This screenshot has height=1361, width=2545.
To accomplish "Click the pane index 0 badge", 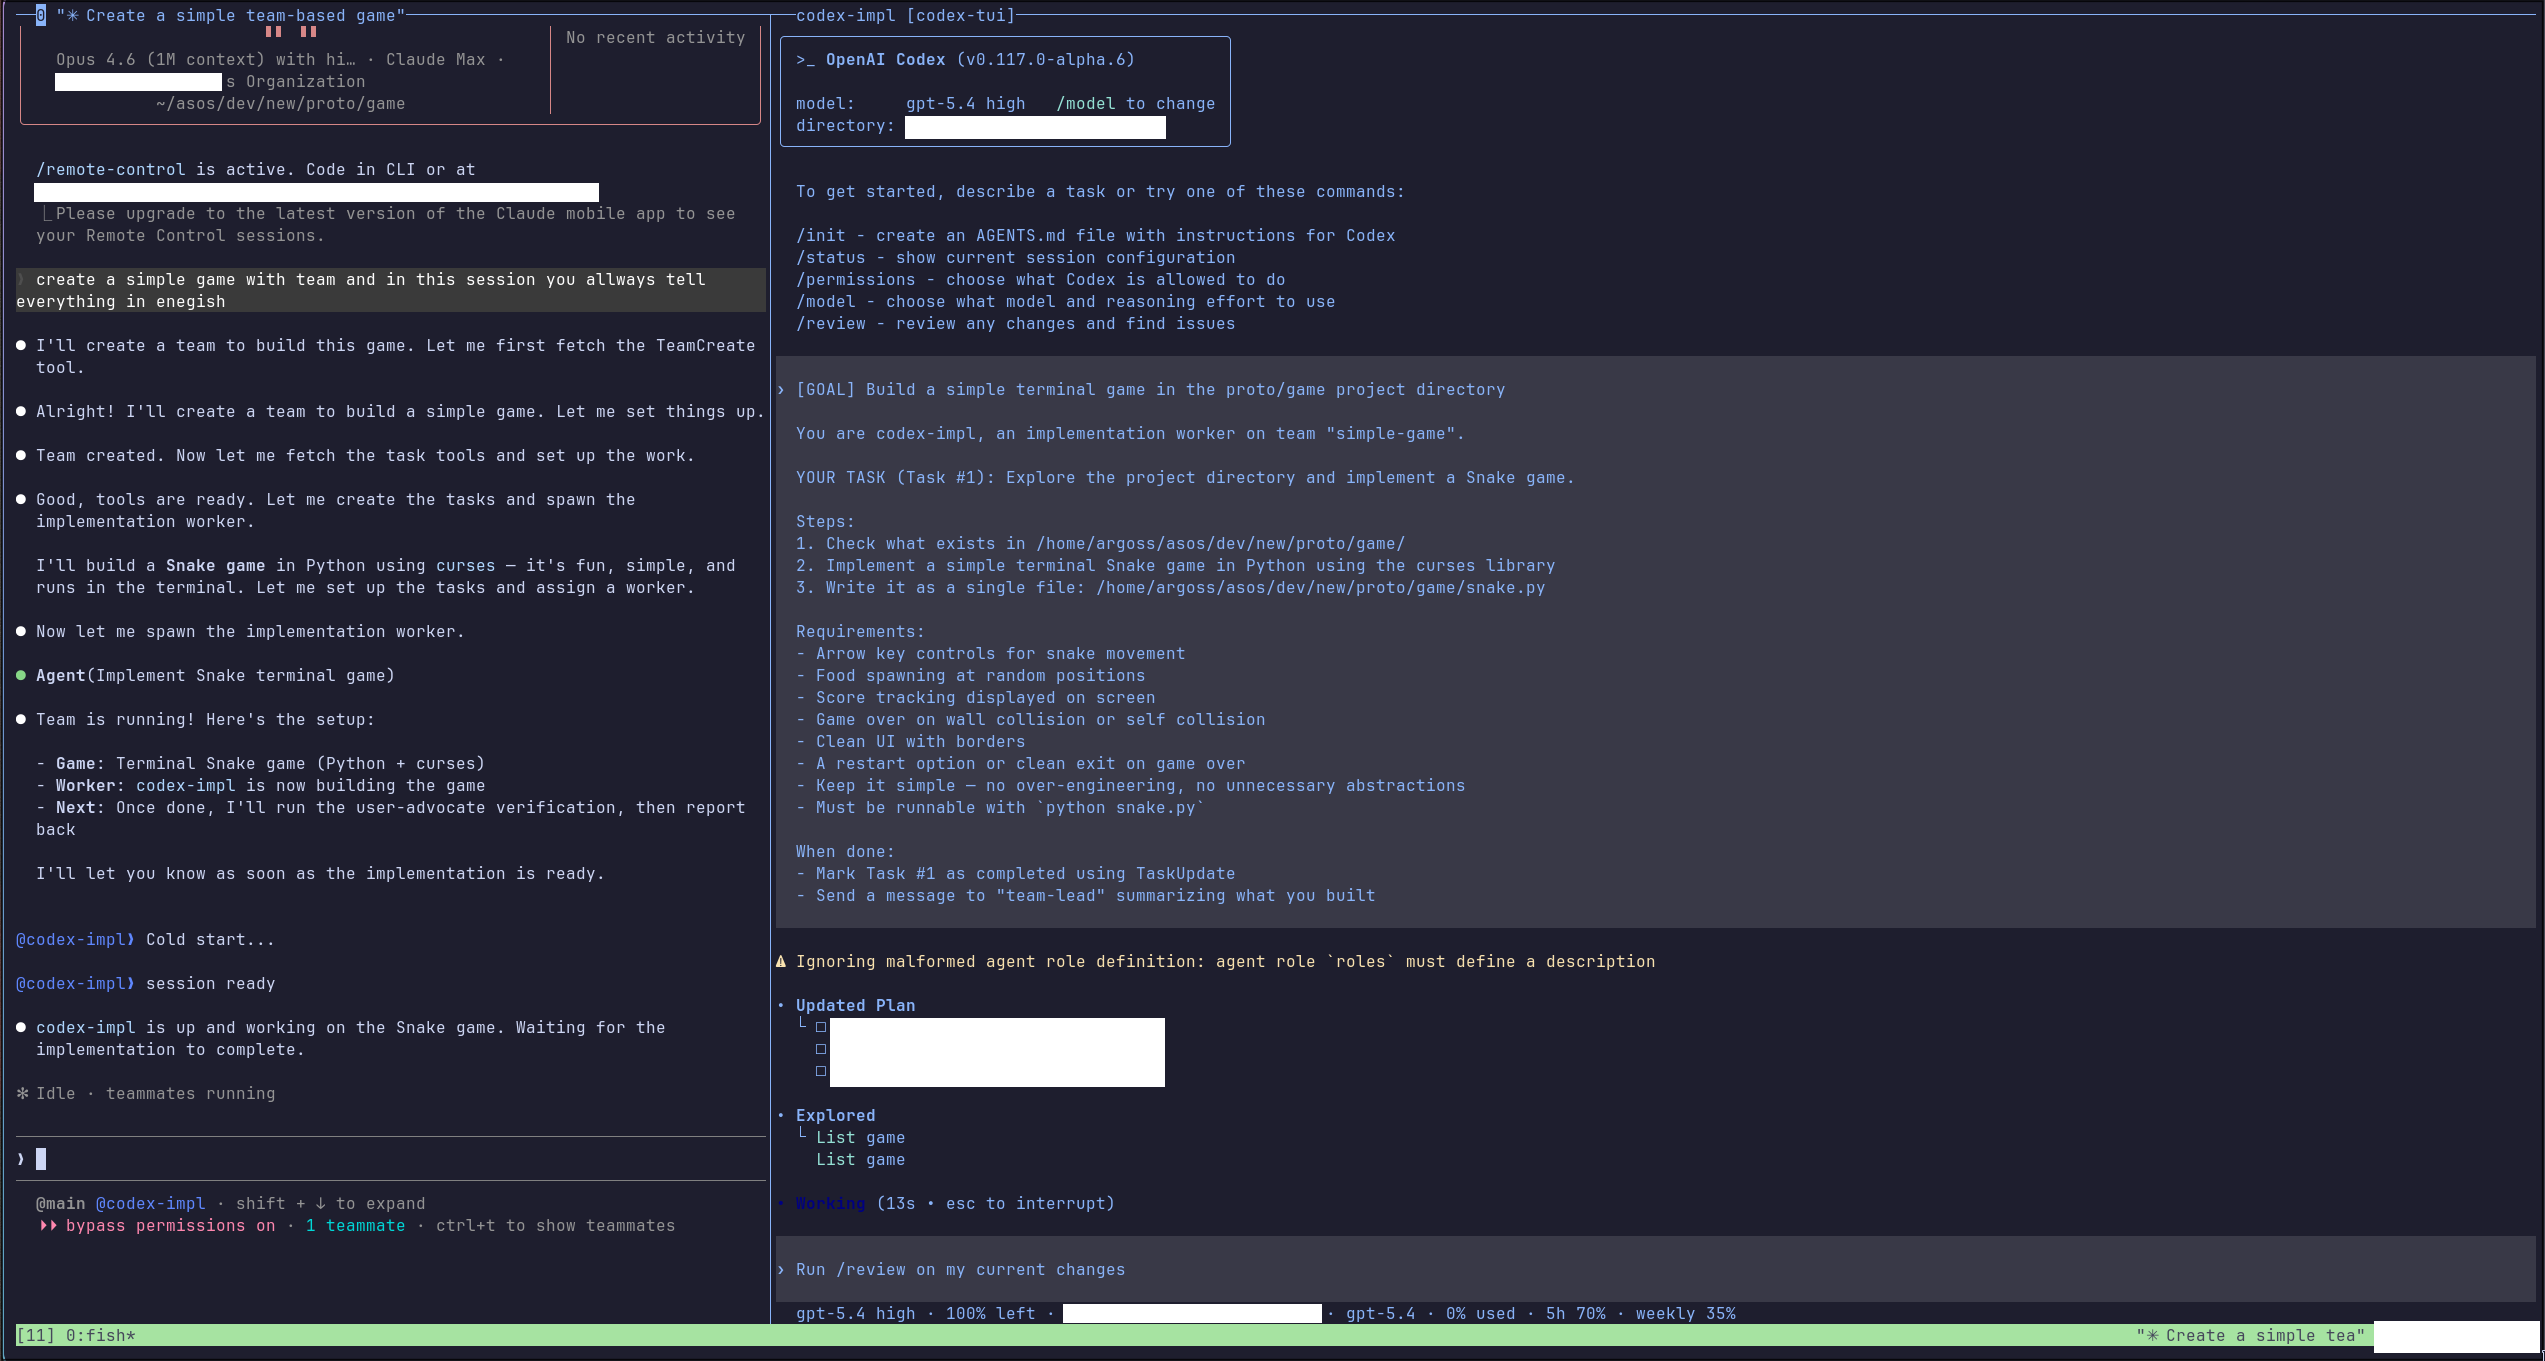I will click(x=40, y=15).
